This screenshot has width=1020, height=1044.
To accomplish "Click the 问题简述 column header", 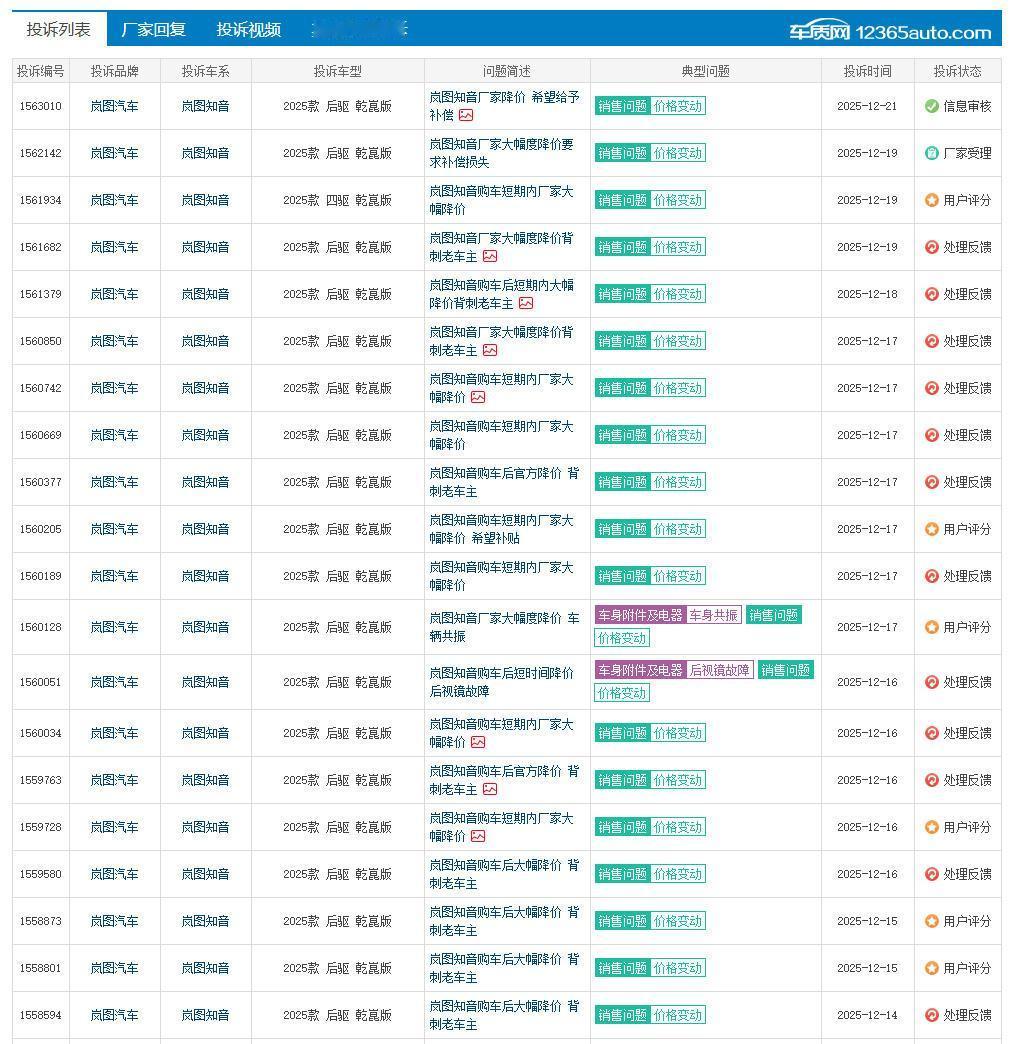I will pos(507,71).
